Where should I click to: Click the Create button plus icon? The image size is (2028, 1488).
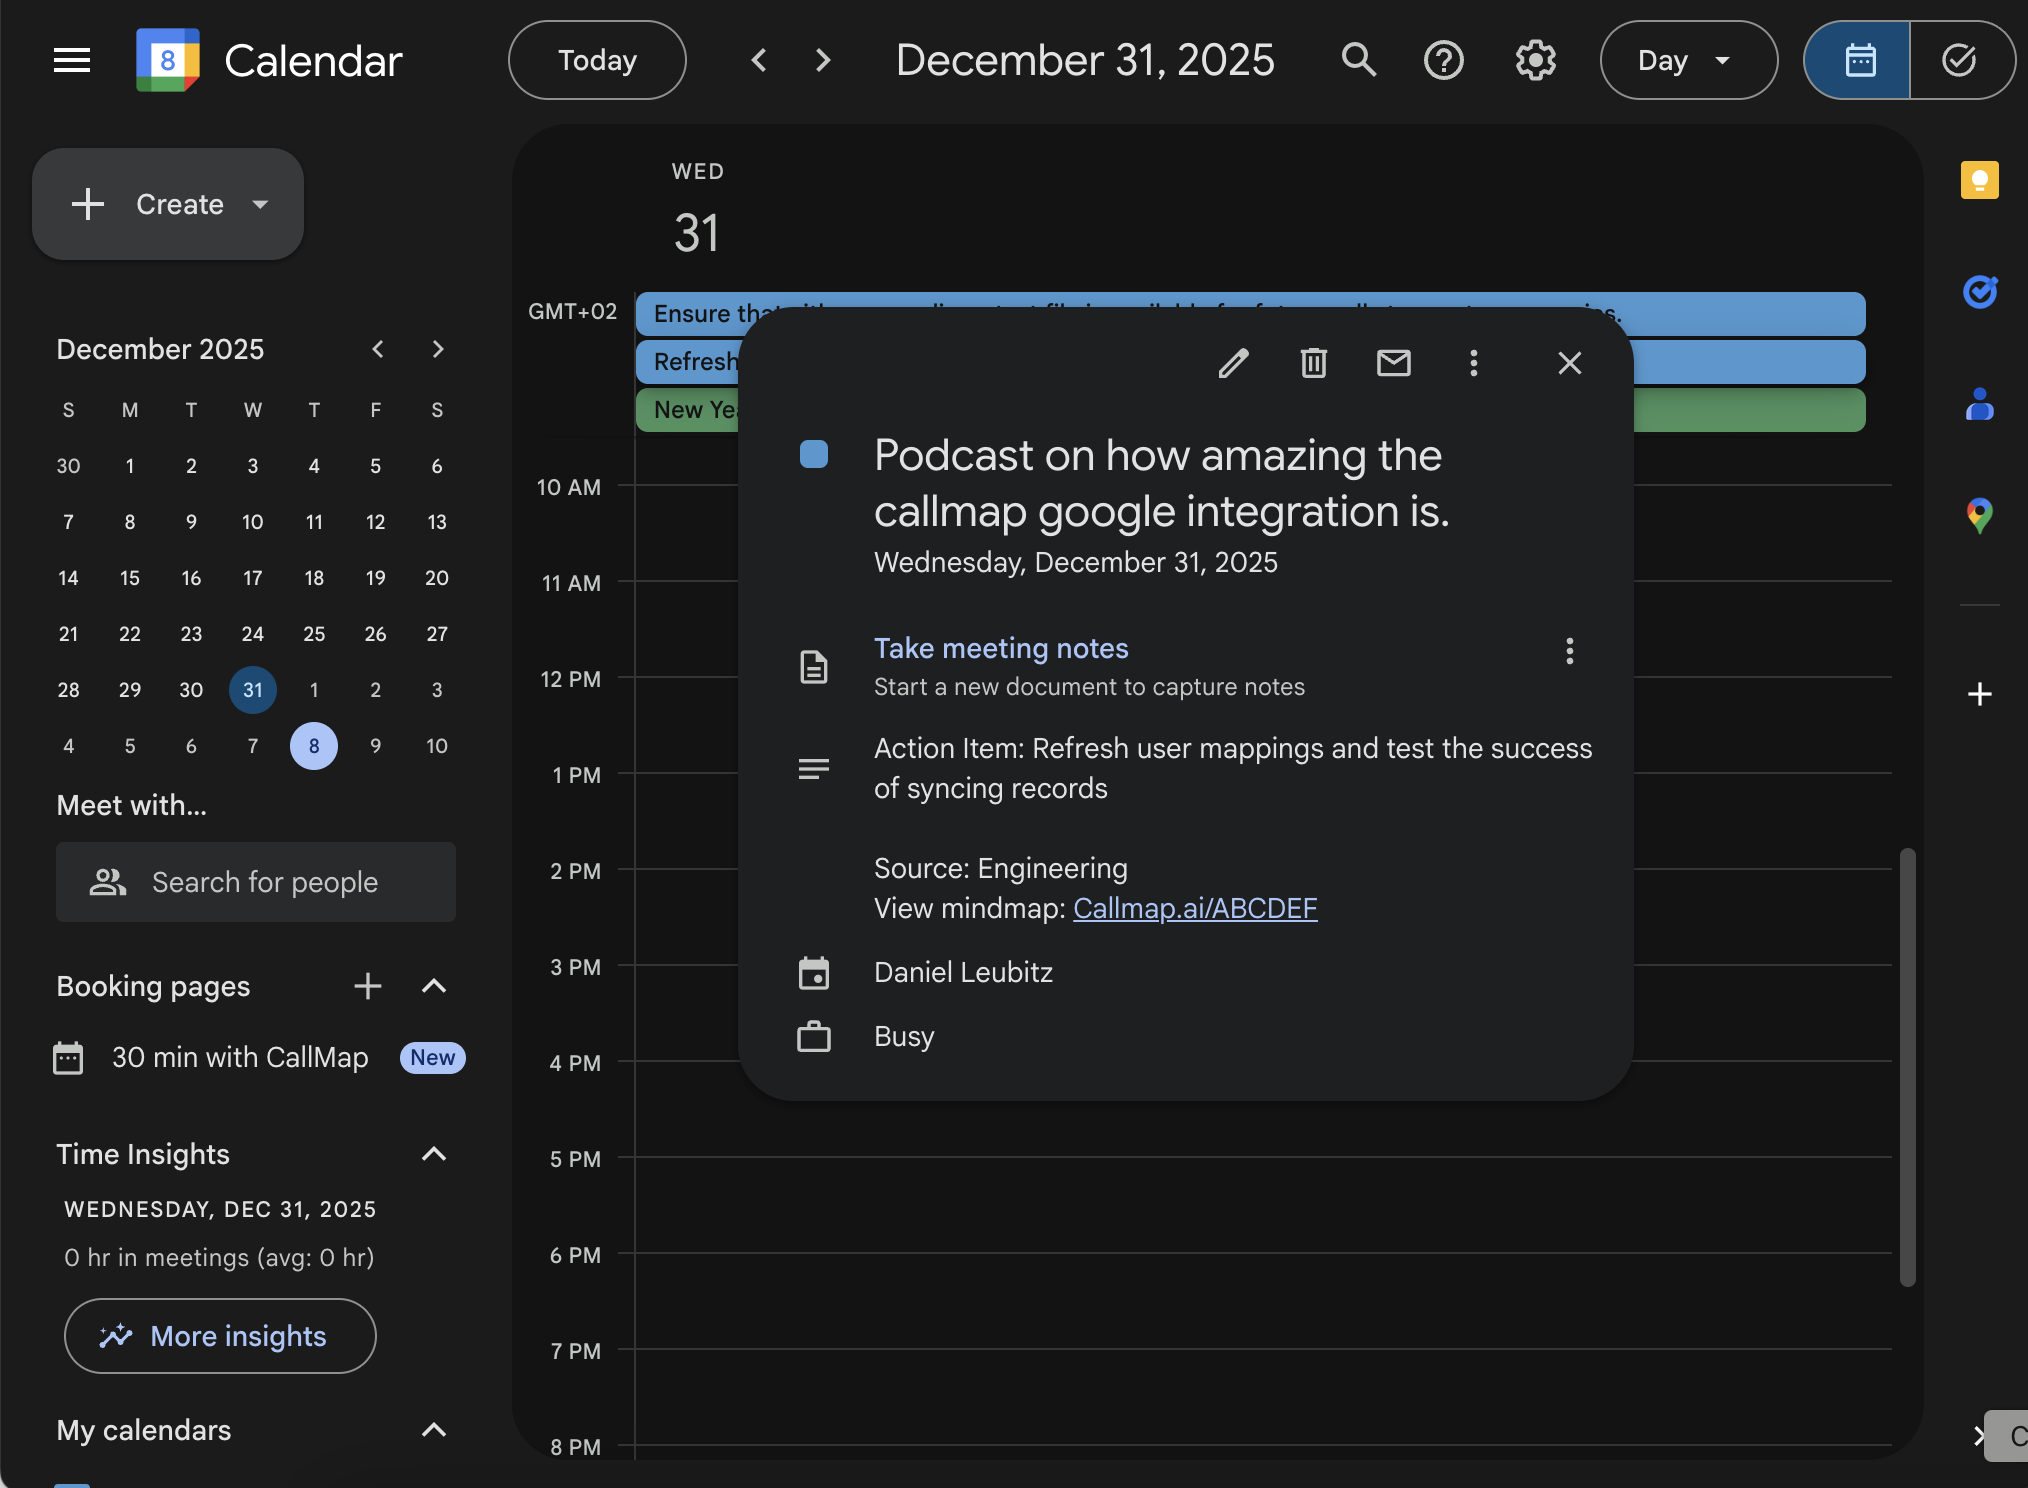(88, 204)
